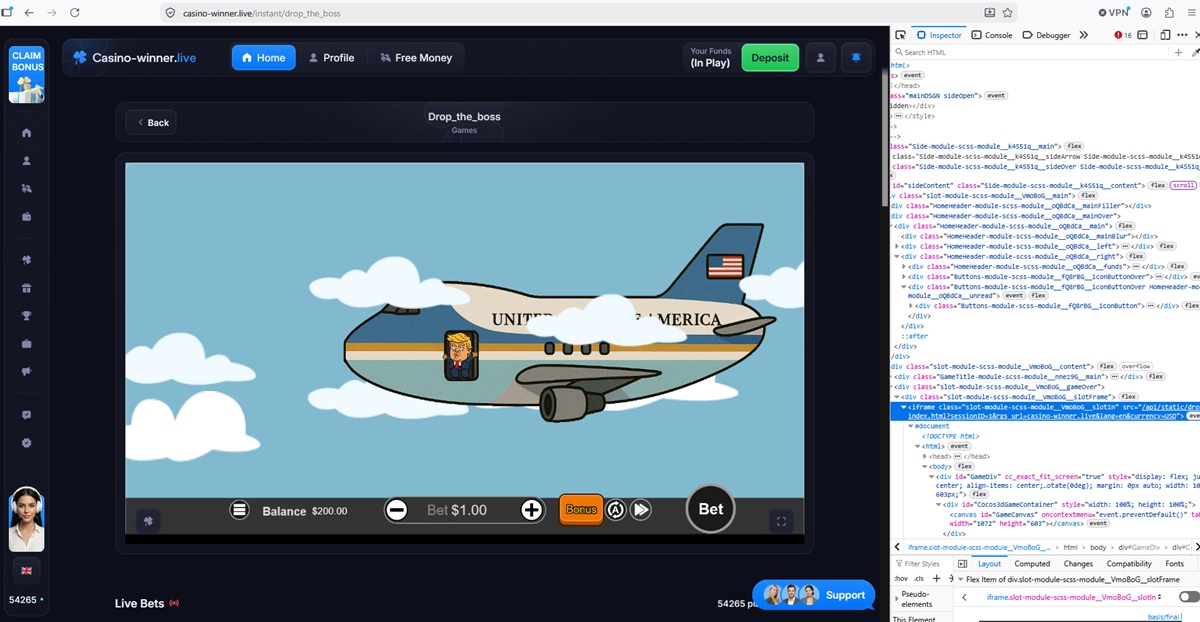
Task: Open game hamburger menu button
Action: pos(239,510)
